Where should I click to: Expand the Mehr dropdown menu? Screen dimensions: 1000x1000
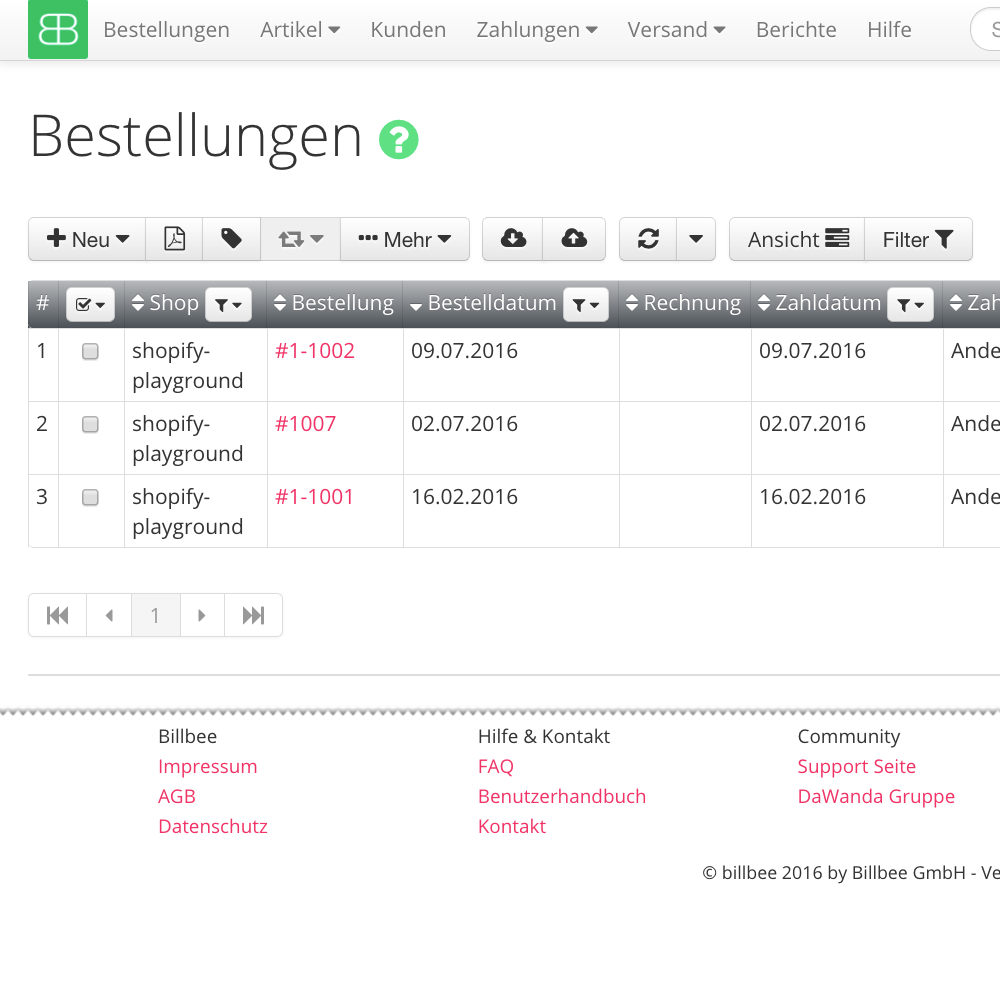[x=405, y=239]
